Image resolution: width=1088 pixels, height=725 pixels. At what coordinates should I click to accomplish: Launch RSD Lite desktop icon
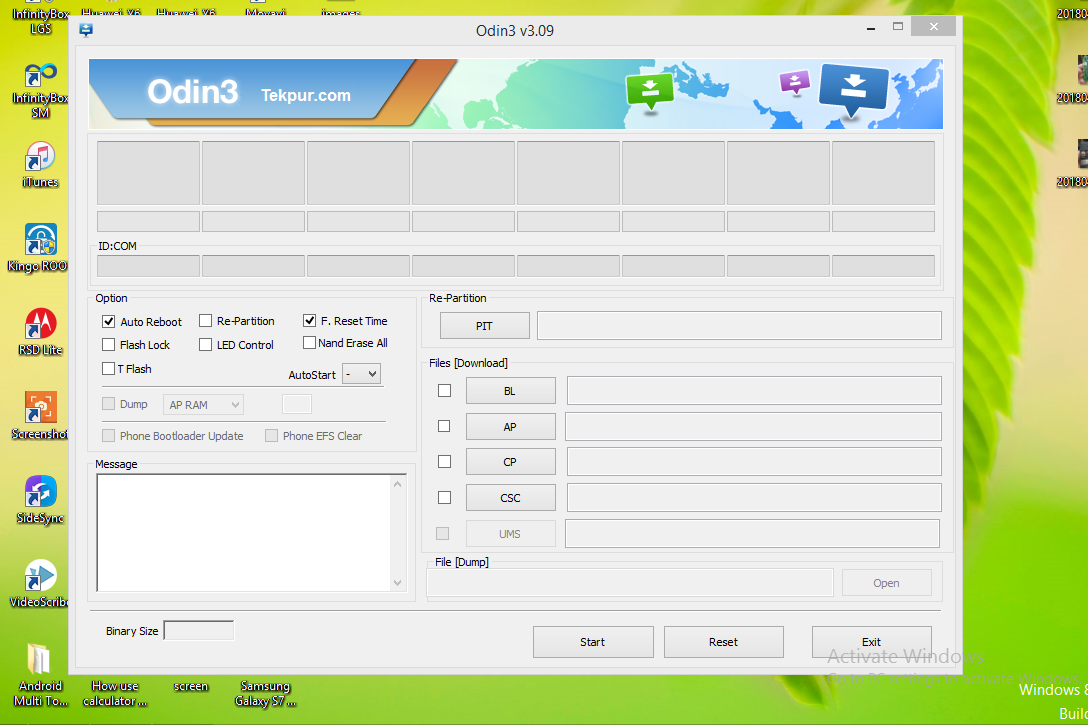pyautogui.click(x=40, y=332)
